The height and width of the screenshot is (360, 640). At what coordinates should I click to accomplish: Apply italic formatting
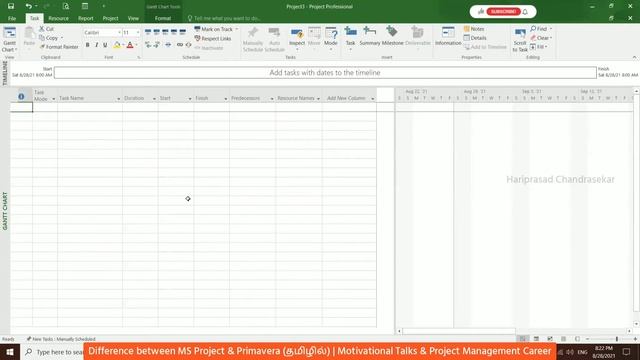pyautogui.click(x=96, y=45)
